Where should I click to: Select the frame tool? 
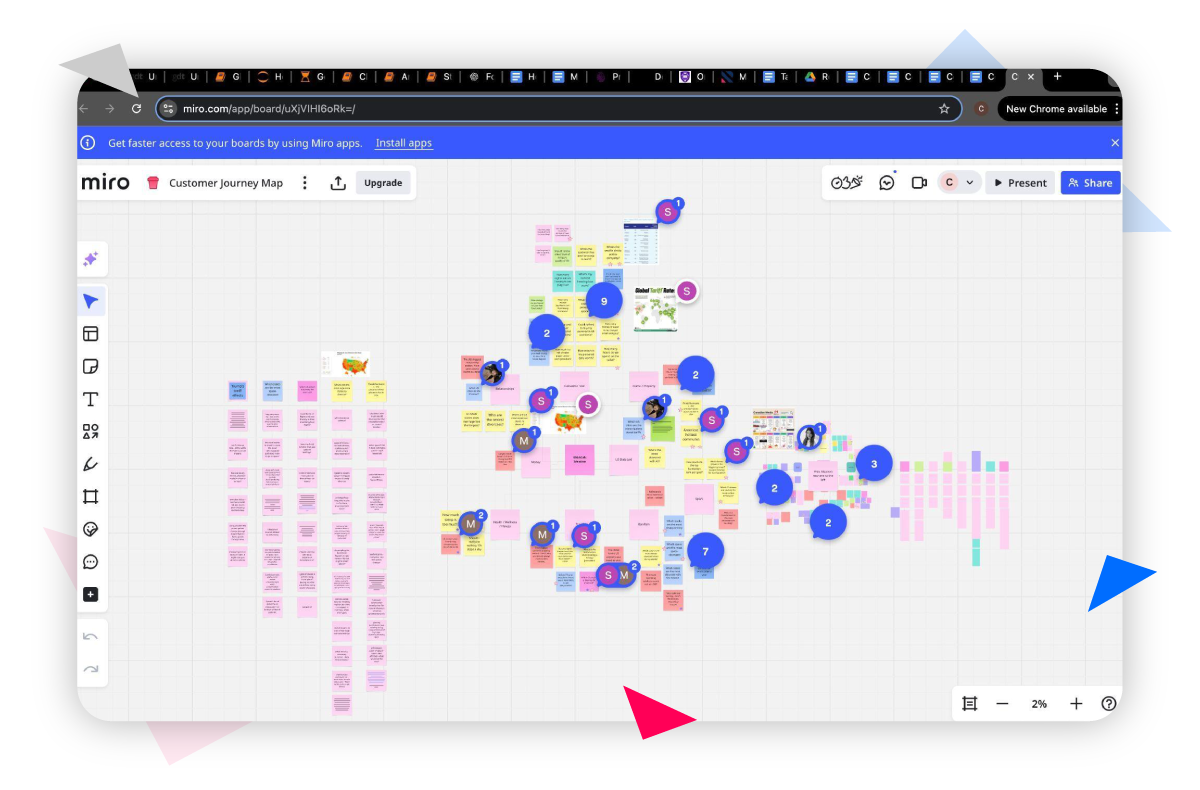point(91,497)
